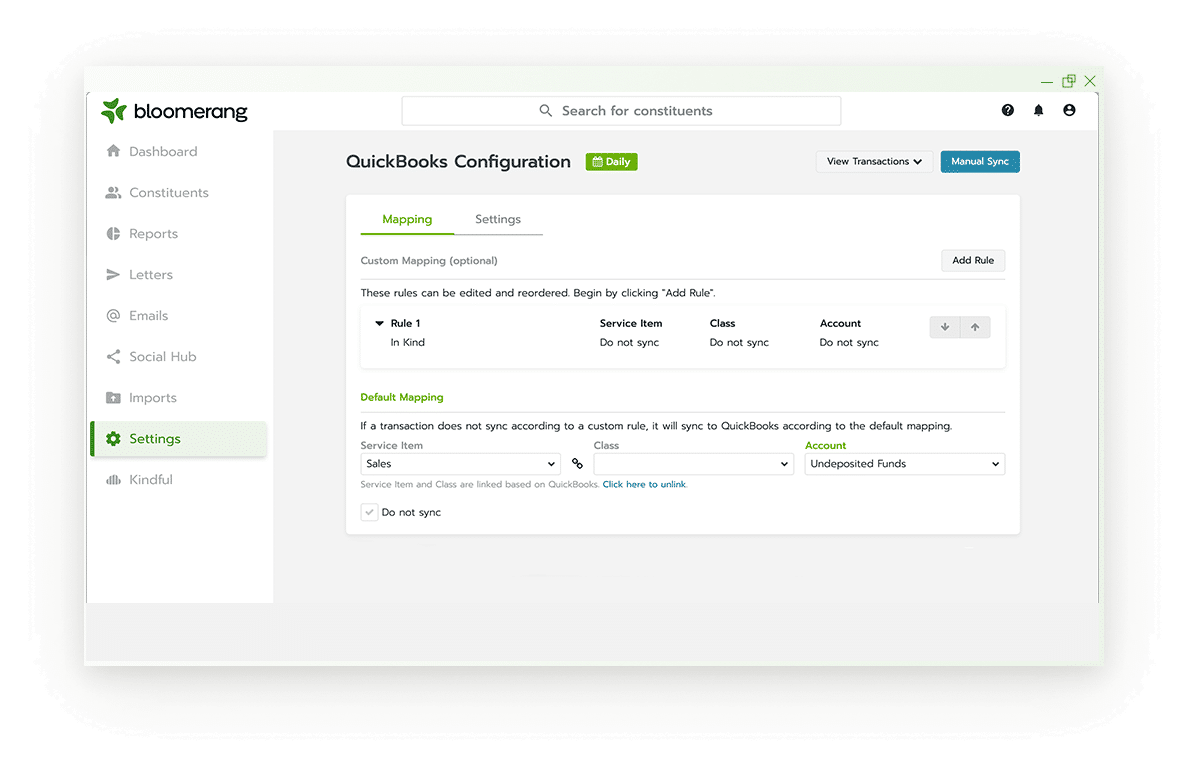
Task: Open the Account Undeposited Funds dropdown
Action: click(x=905, y=464)
